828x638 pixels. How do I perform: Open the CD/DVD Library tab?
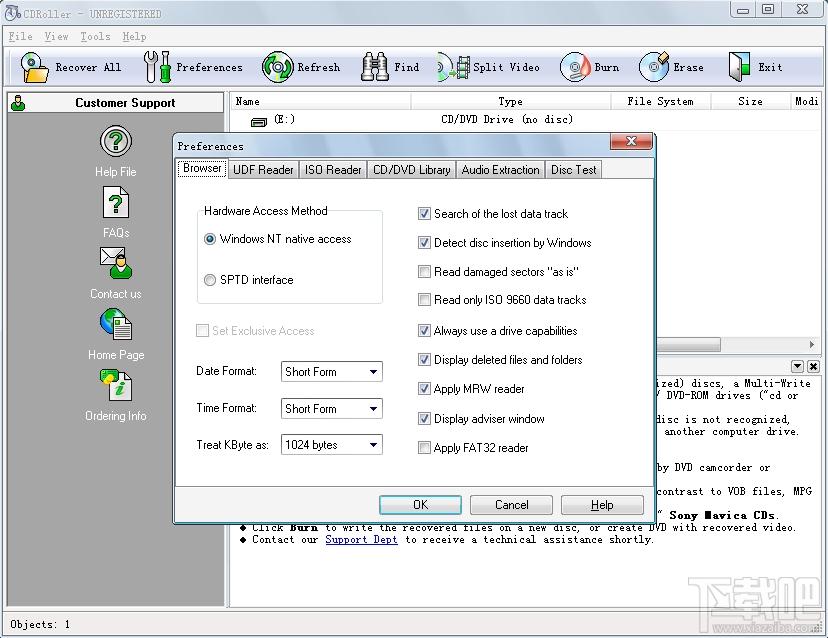(411, 170)
